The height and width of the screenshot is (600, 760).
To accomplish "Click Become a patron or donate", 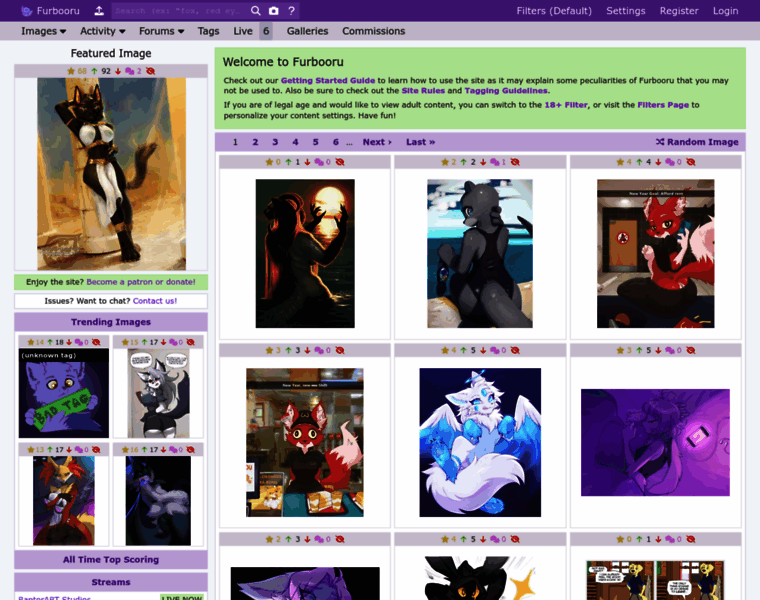I will click(141, 282).
